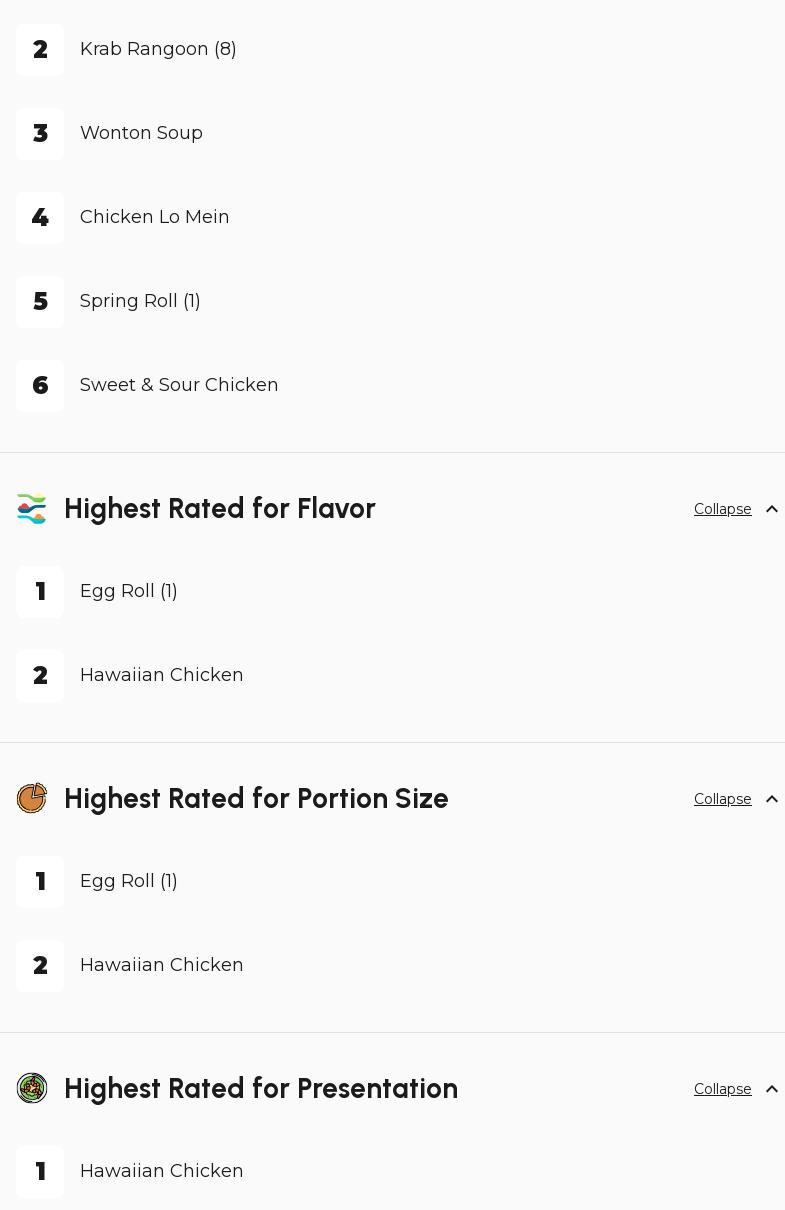The width and height of the screenshot is (785, 1210).
Task: Choose Spring Roll (1) entry
Action: 140,301
